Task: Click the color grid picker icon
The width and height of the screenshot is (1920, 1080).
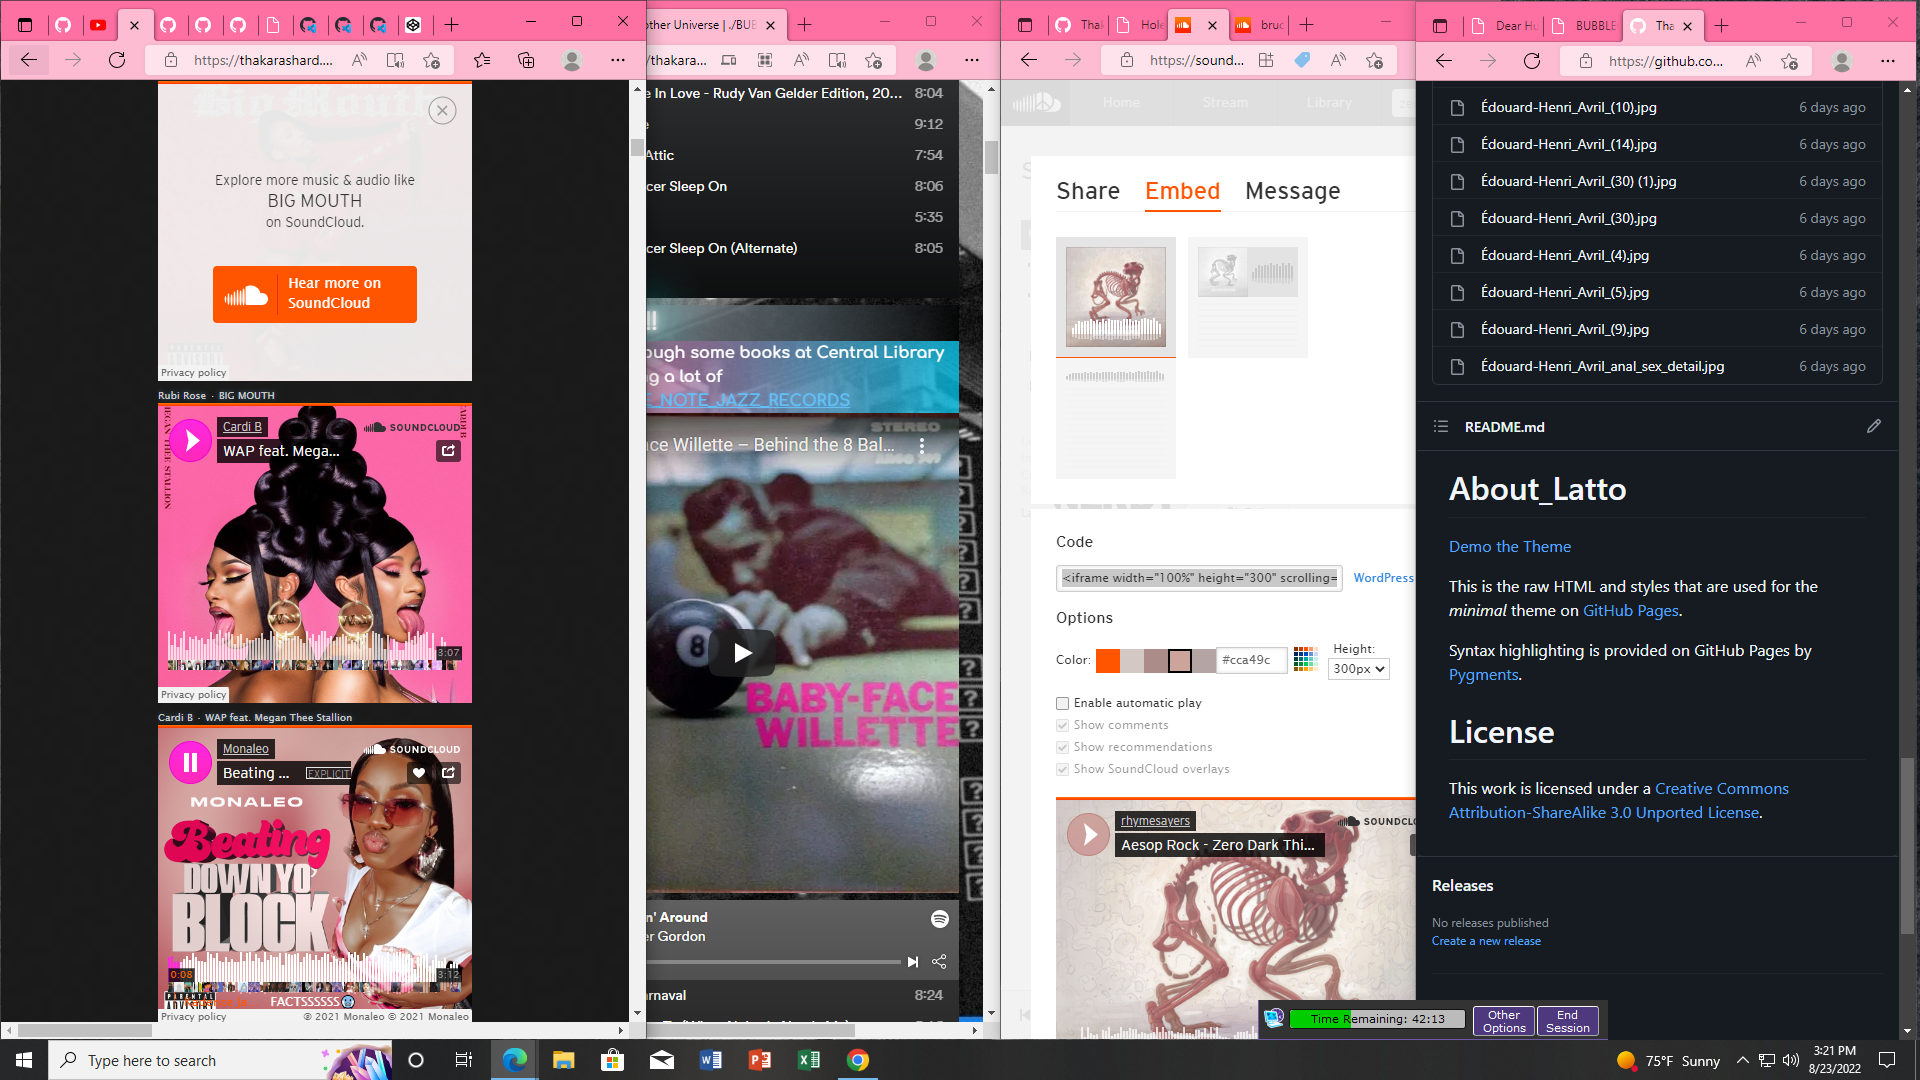Action: point(1305,659)
